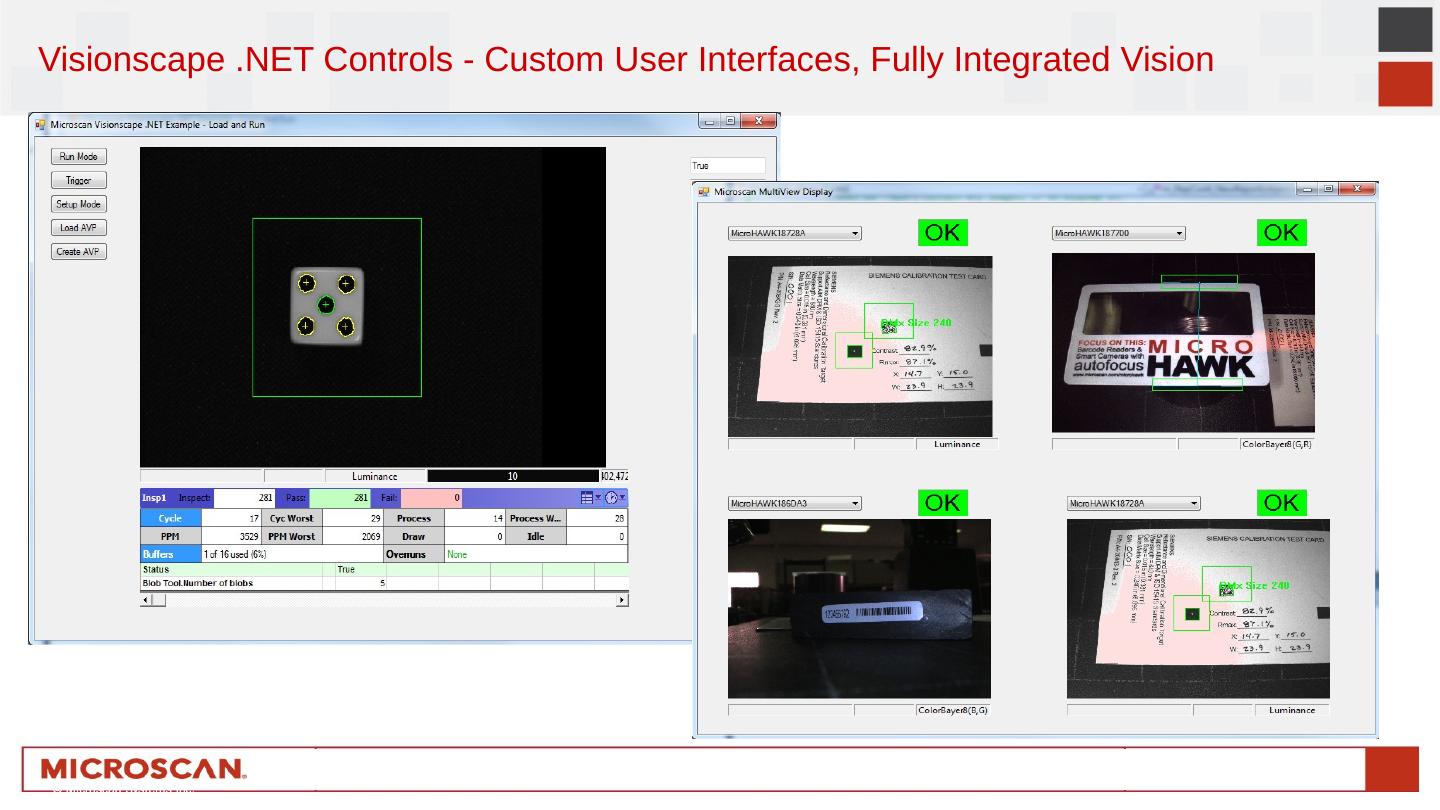The width and height of the screenshot is (1440, 810).
Task: Click the Inspect count value 281
Action: (x=244, y=497)
